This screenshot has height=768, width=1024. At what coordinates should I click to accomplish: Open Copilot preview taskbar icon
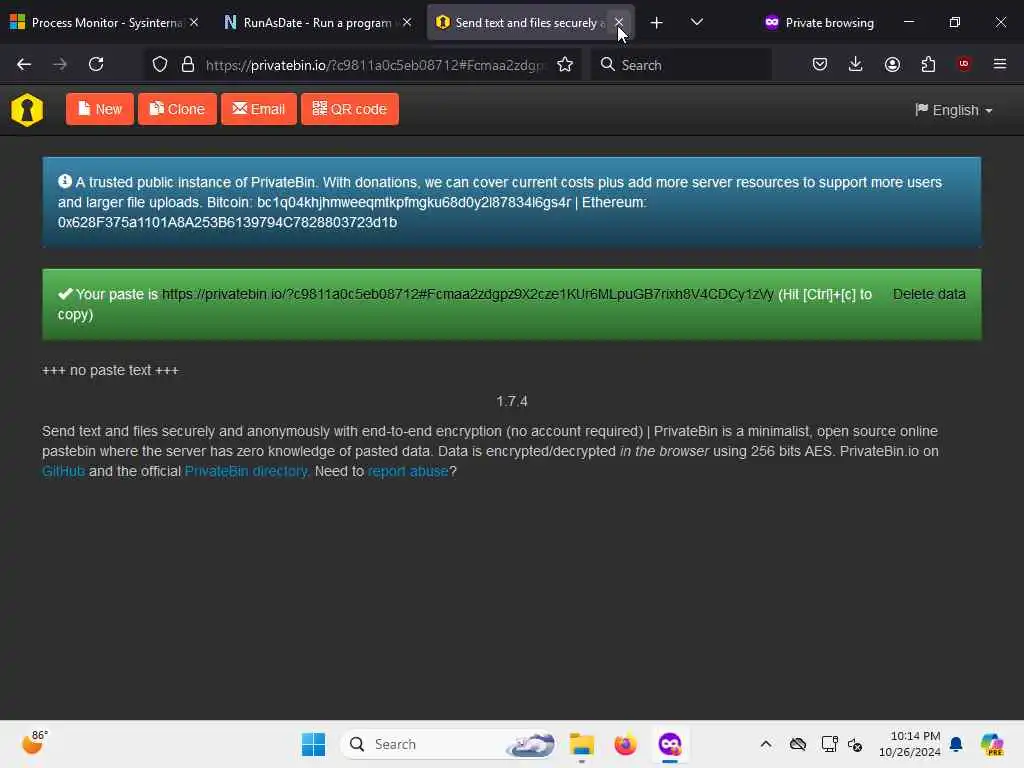[992, 744]
